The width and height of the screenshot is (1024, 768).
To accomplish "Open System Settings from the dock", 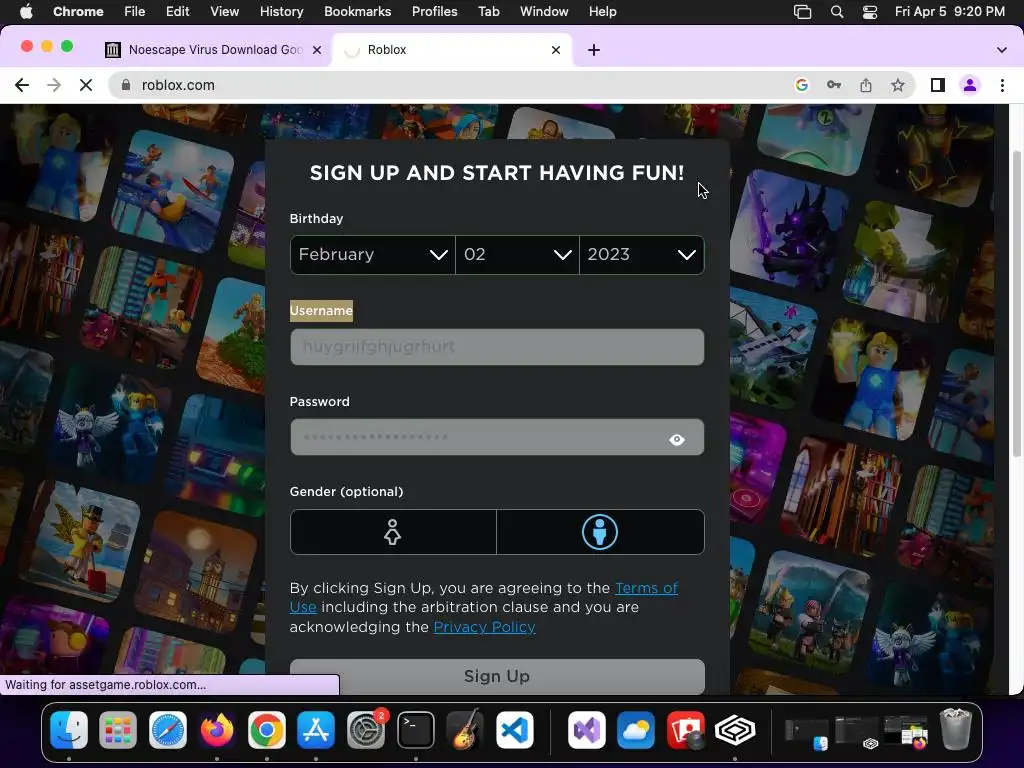I will click(366, 729).
